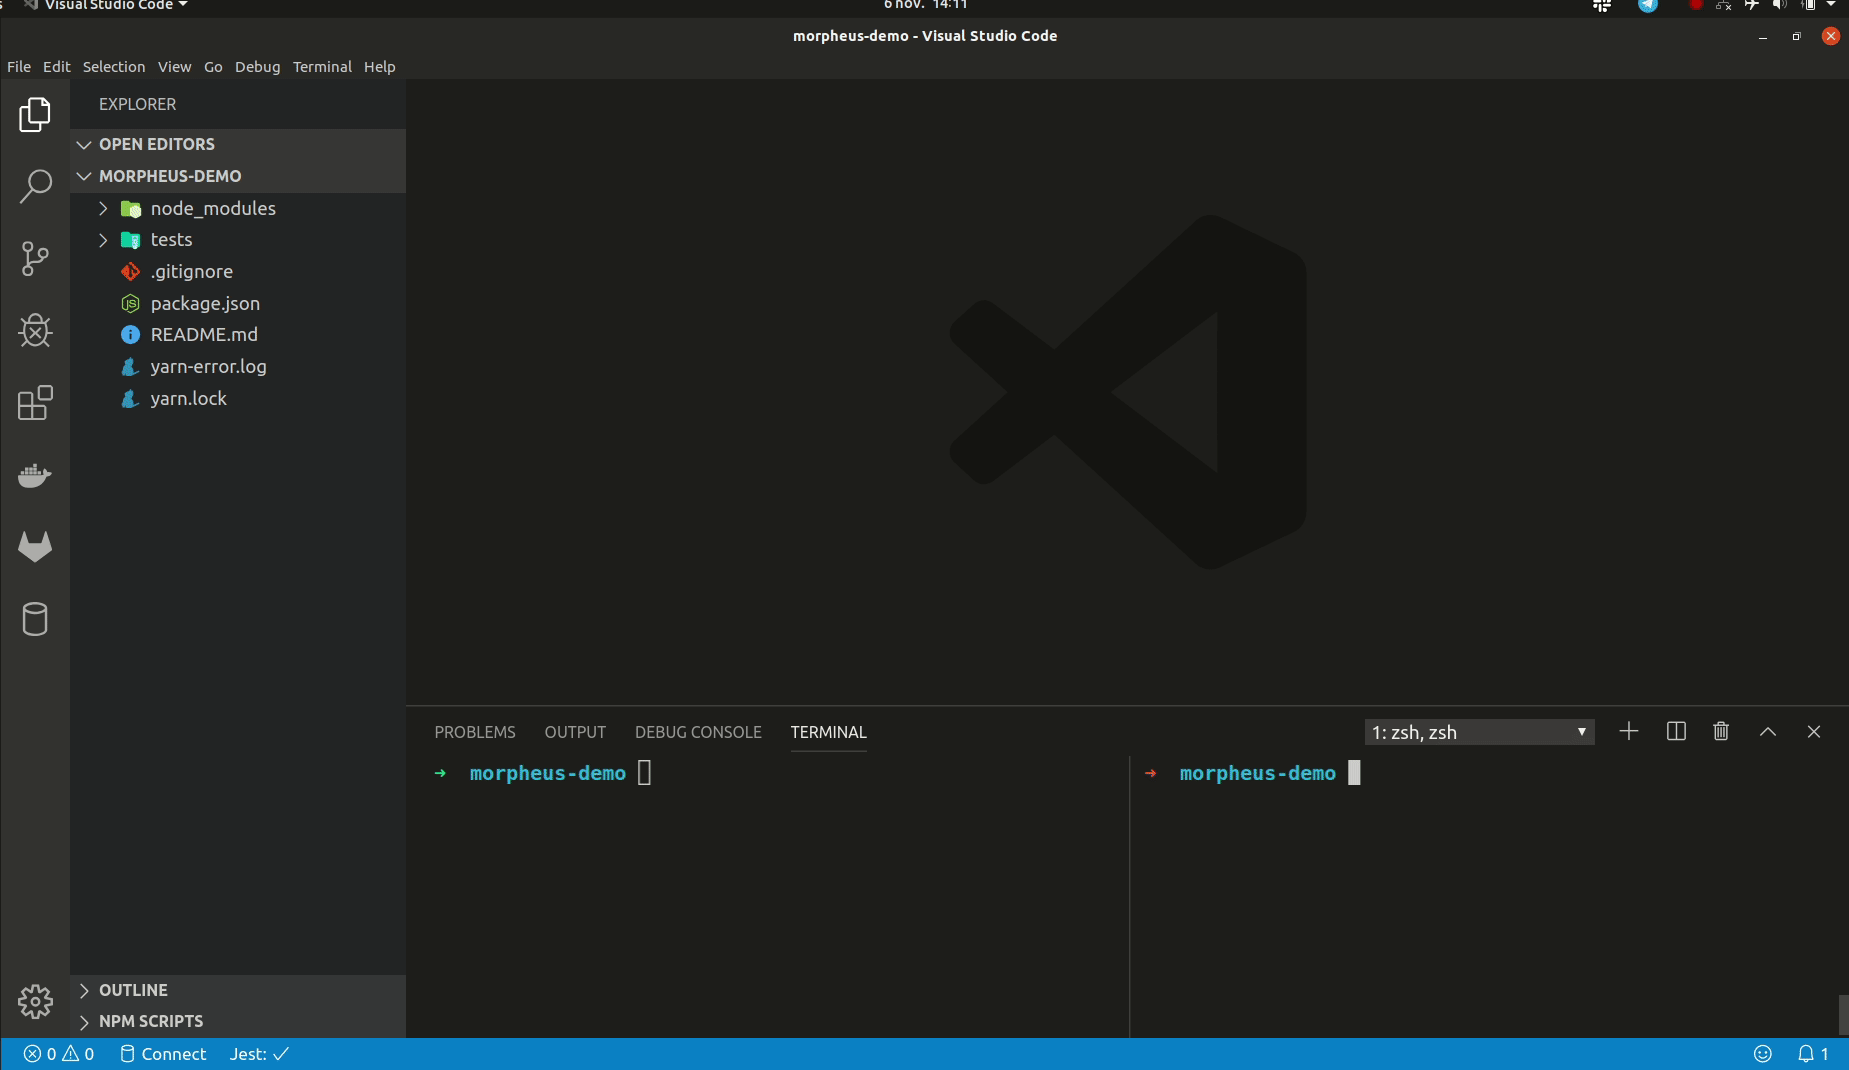Expand the node_modules folder
Screen dimensions: 1849x1070
pyautogui.click(x=238, y=208)
